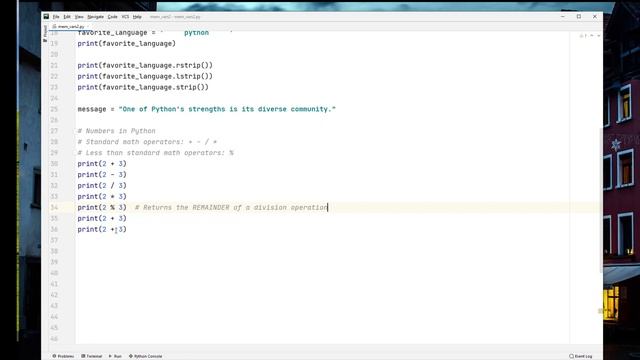640x360 pixels.
Task: Click the 'message' variable name on line 25
Action: pyautogui.click(x=92, y=109)
